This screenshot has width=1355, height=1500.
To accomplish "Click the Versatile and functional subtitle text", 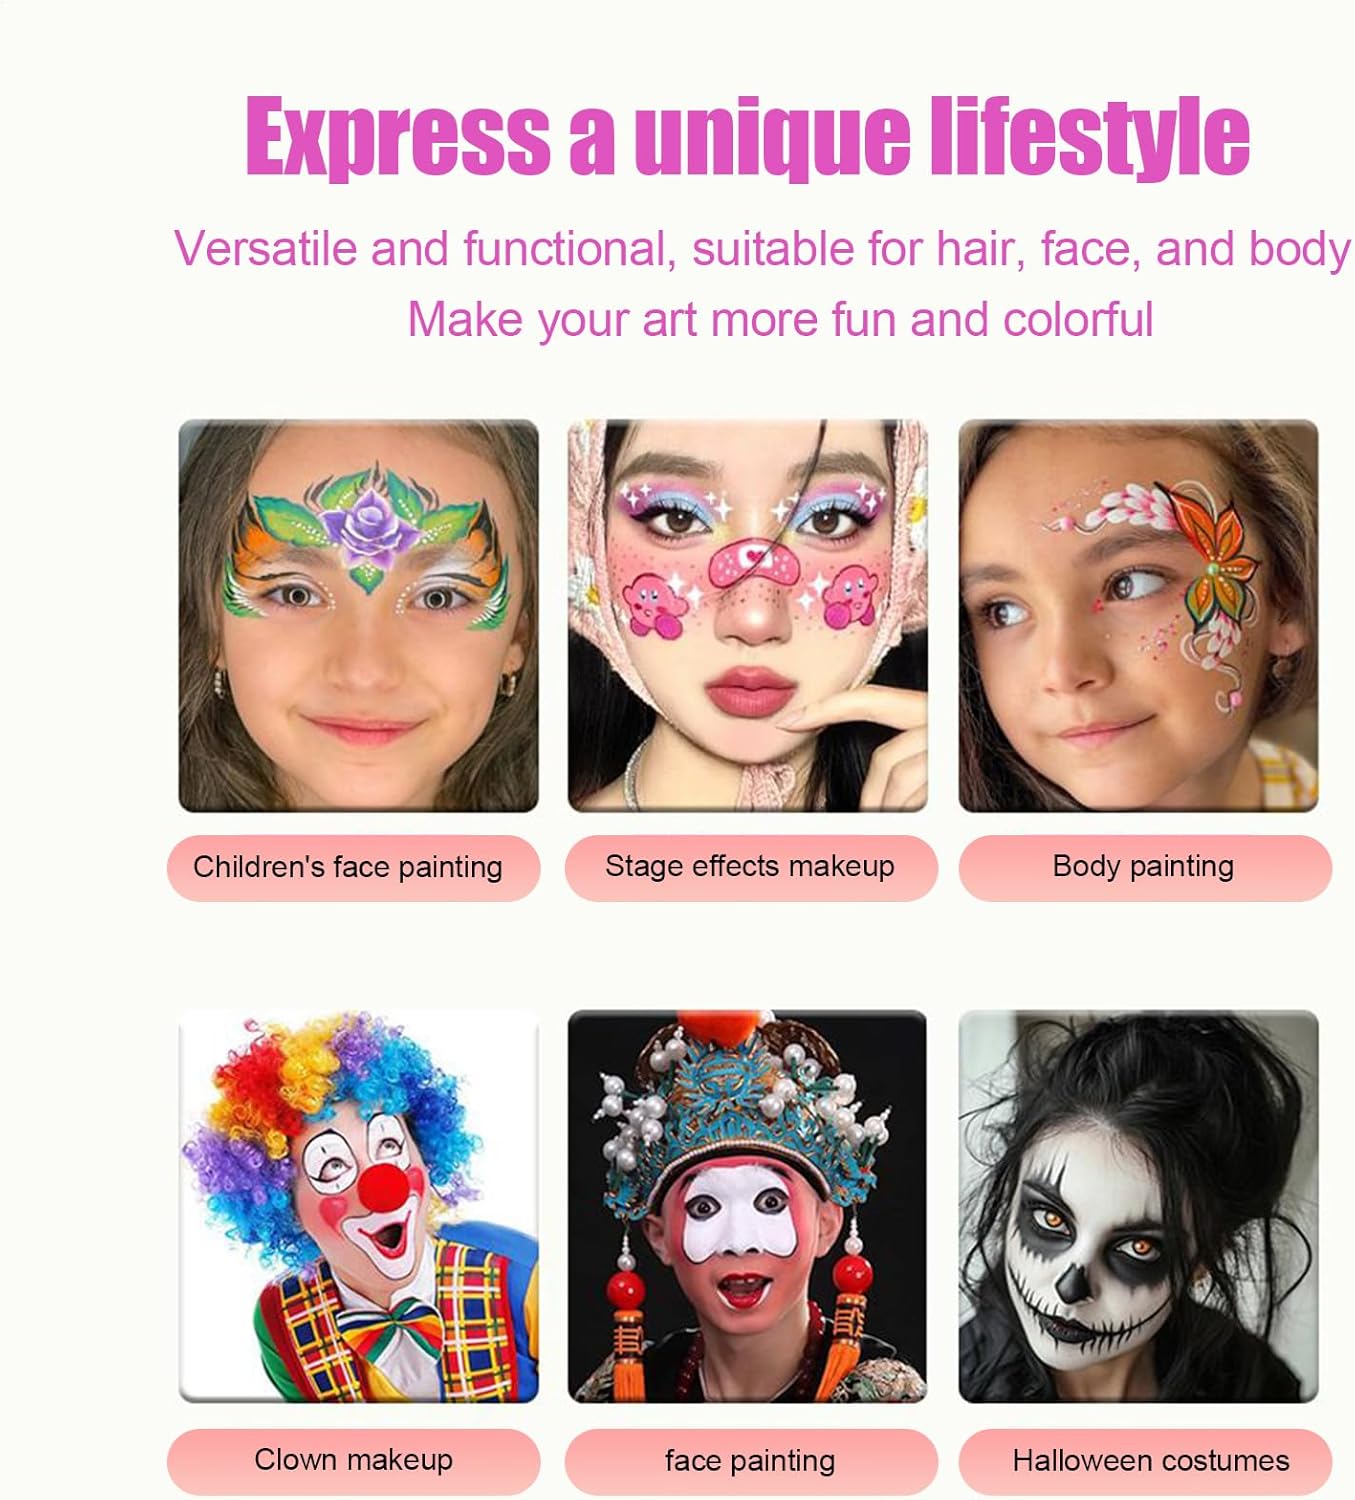I will pos(762,248).
